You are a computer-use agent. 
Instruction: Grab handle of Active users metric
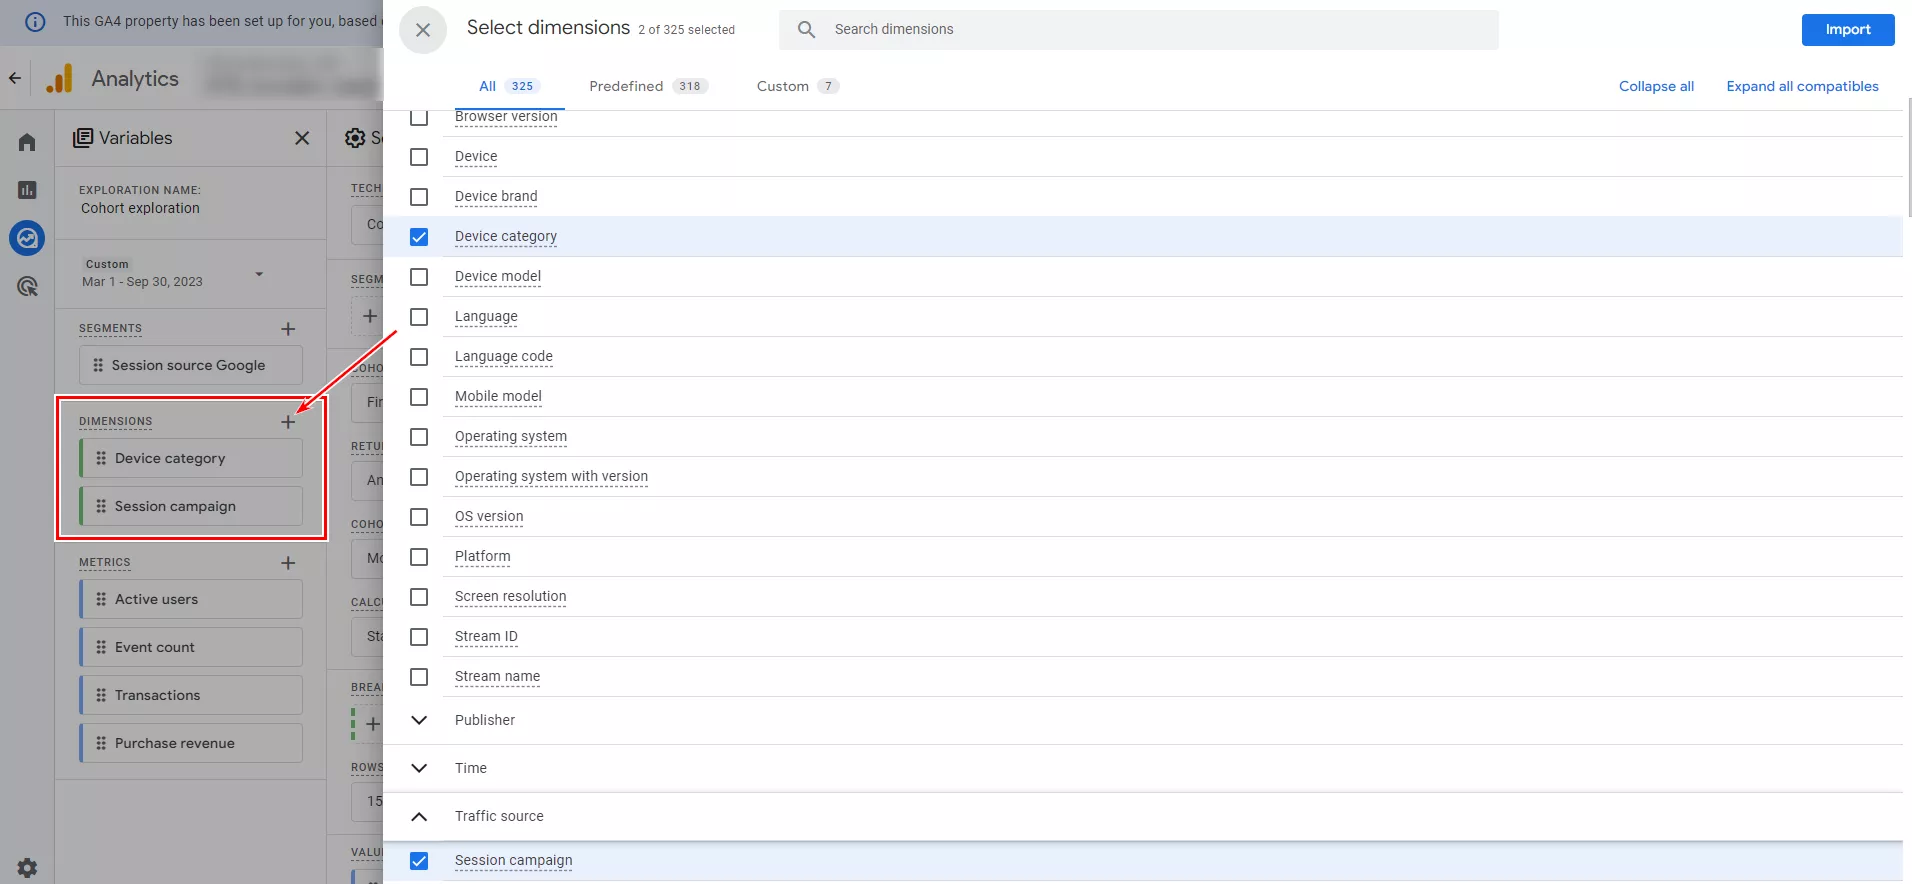101,599
